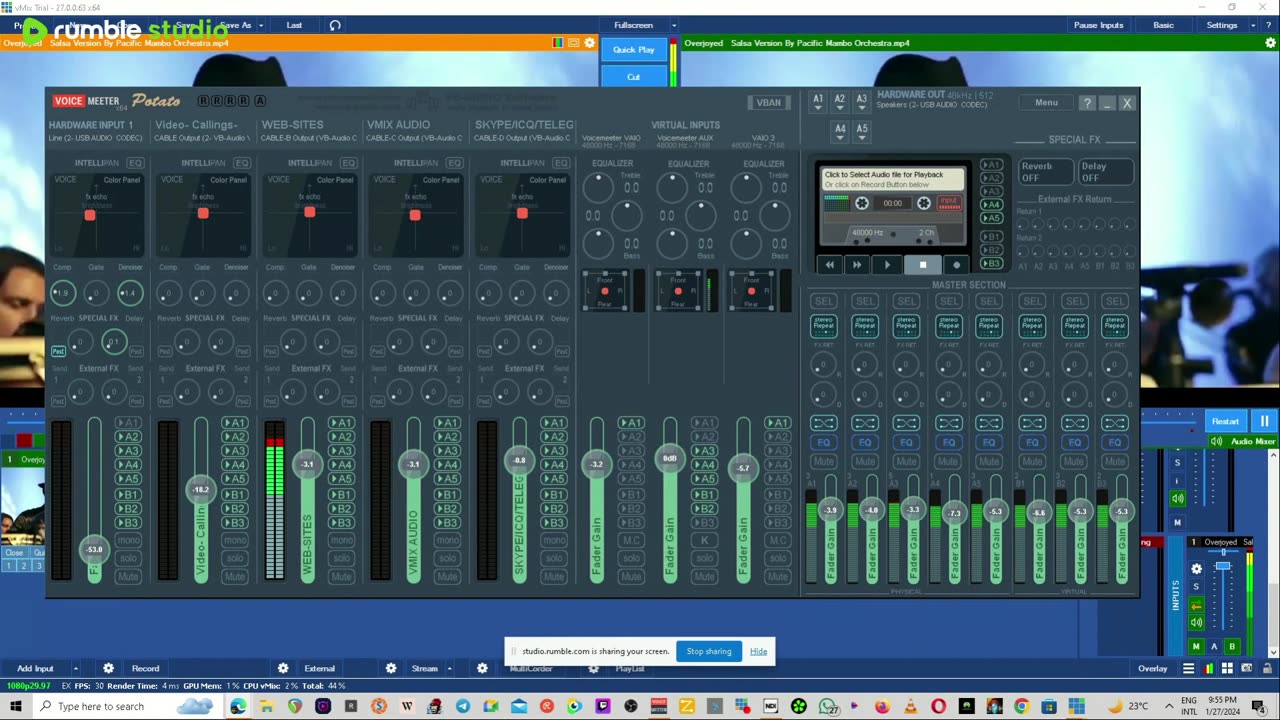Click the cassette display to select audio file

coord(893,179)
